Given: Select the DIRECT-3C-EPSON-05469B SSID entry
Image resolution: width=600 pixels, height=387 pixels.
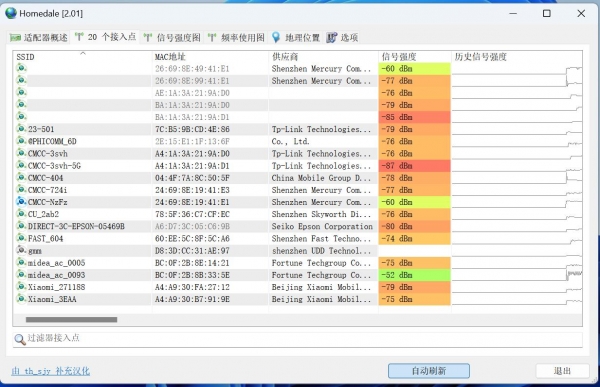Looking at the screenshot, I should [76, 227].
